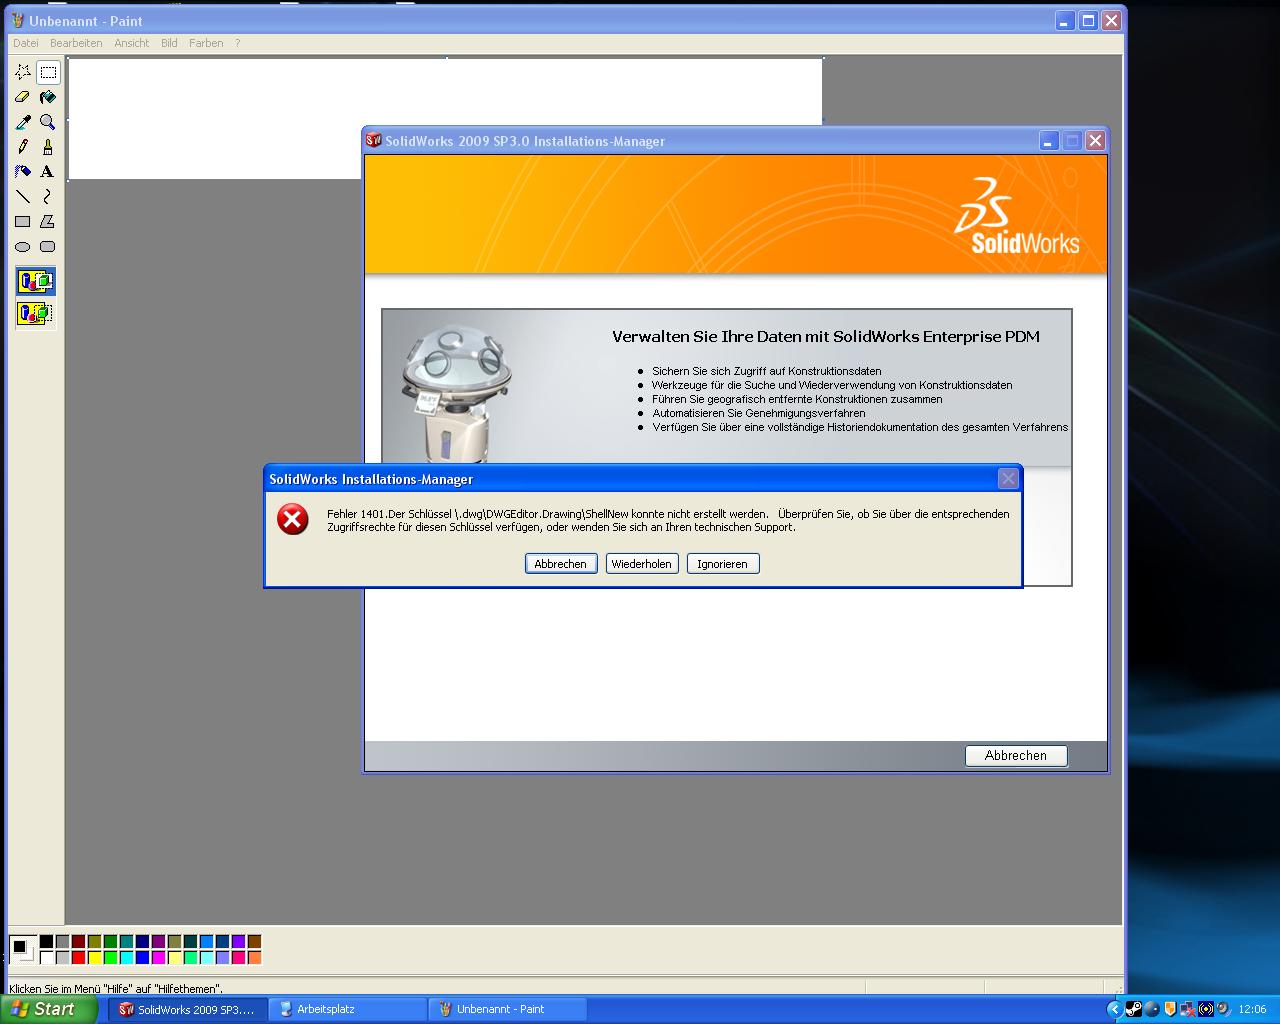Open the orange security shield tray icon
The width and height of the screenshot is (1280, 1024).
pyautogui.click(x=1170, y=1009)
